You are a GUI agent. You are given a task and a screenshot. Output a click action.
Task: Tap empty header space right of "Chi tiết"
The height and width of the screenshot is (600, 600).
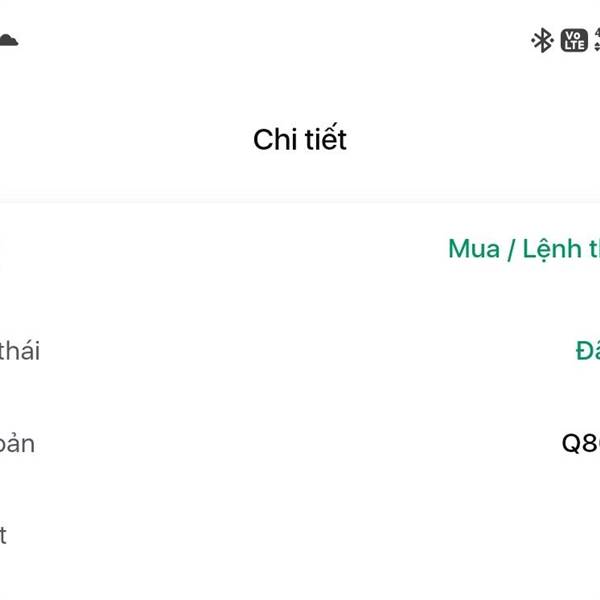(x=480, y=139)
